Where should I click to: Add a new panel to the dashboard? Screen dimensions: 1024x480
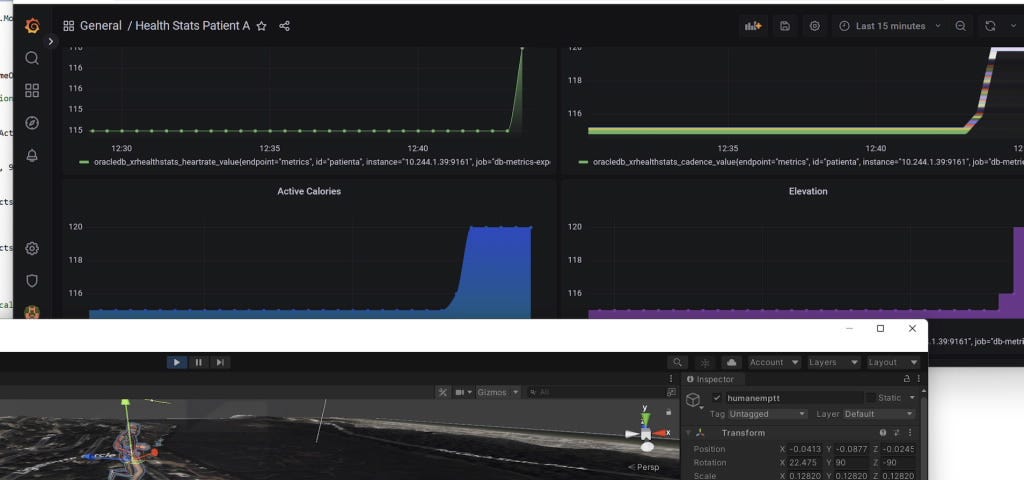point(753,26)
